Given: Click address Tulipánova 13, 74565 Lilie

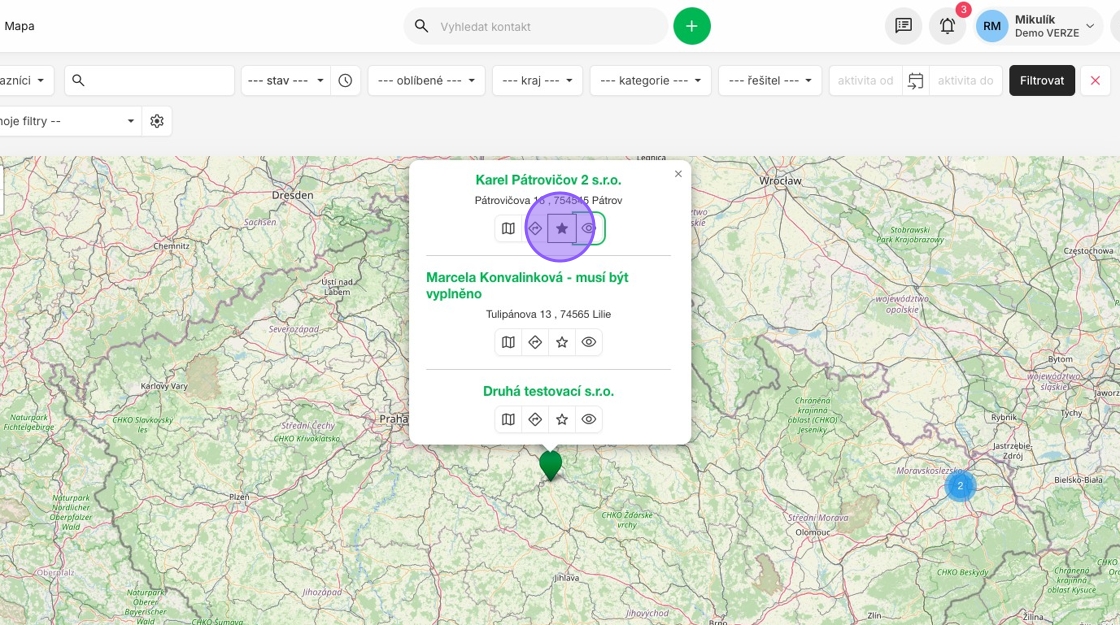Looking at the screenshot, I should pos(549,314).
